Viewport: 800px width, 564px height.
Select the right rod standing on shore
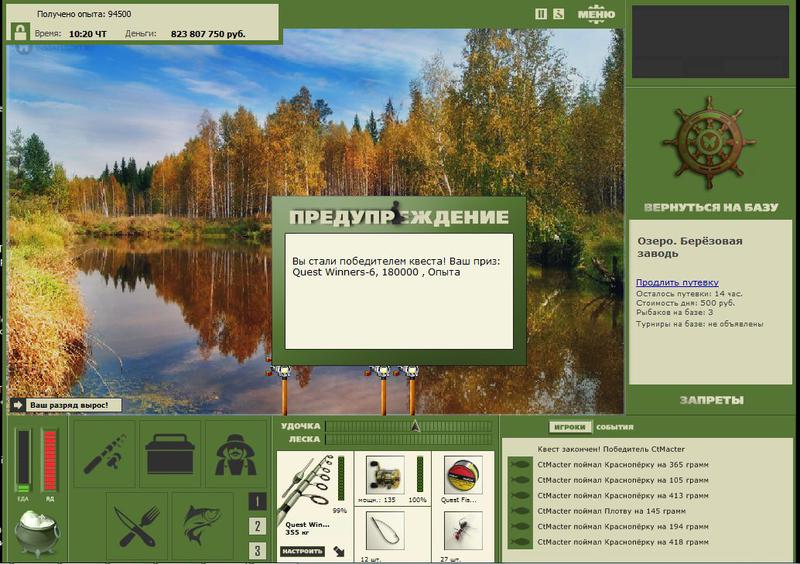[412, 390]
